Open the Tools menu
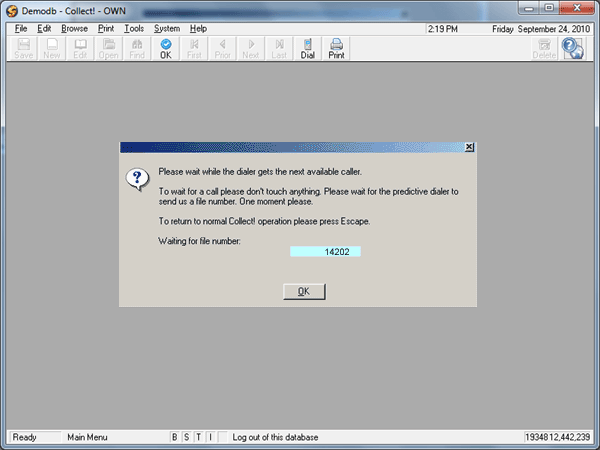The height and width of the screenshot is (450, 600). coord(134,29)
